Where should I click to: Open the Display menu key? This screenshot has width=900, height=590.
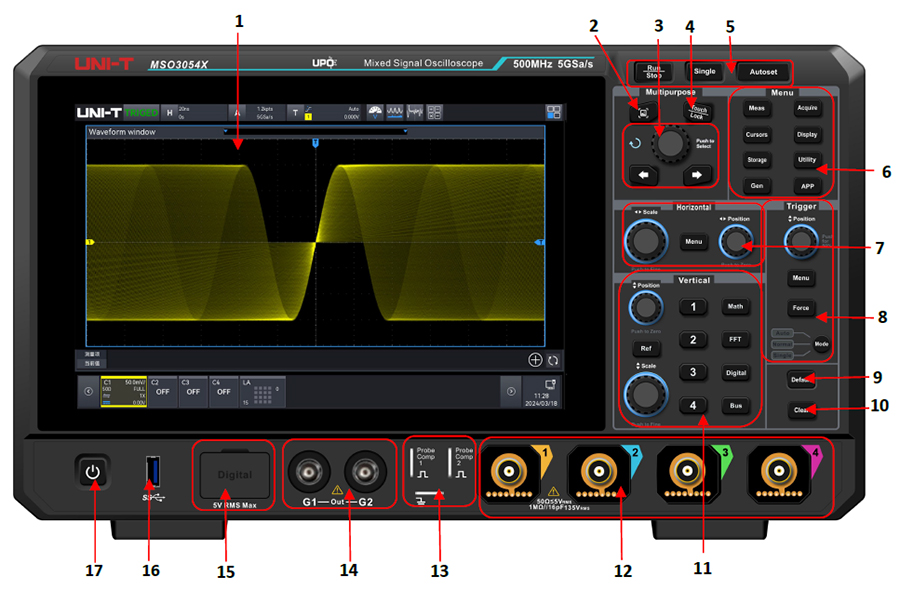pyautogui.click(x=807, y=134)
